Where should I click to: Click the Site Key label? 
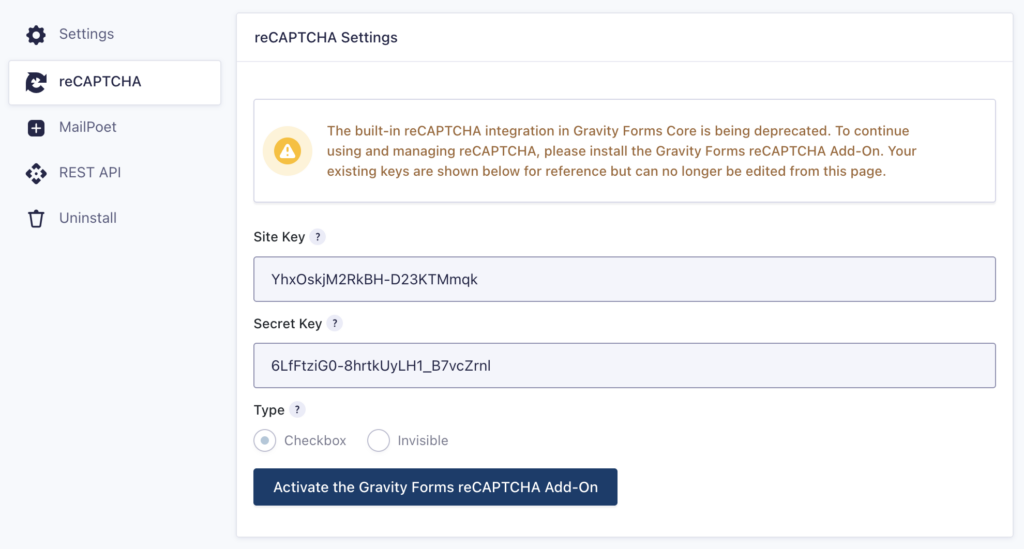pyautogui.click(x=279, y=237)
